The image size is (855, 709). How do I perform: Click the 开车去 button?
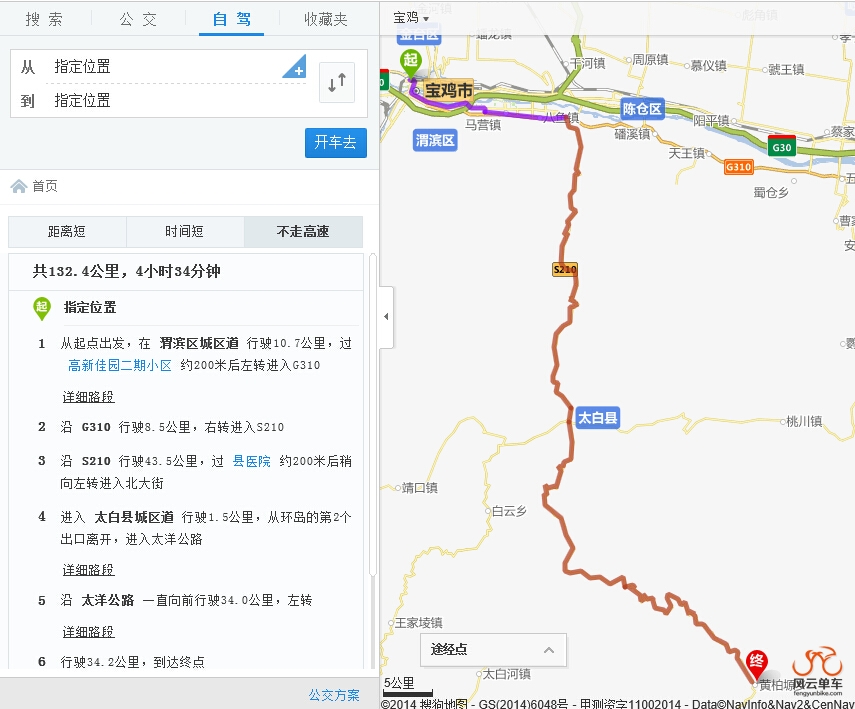pos(335,142)
